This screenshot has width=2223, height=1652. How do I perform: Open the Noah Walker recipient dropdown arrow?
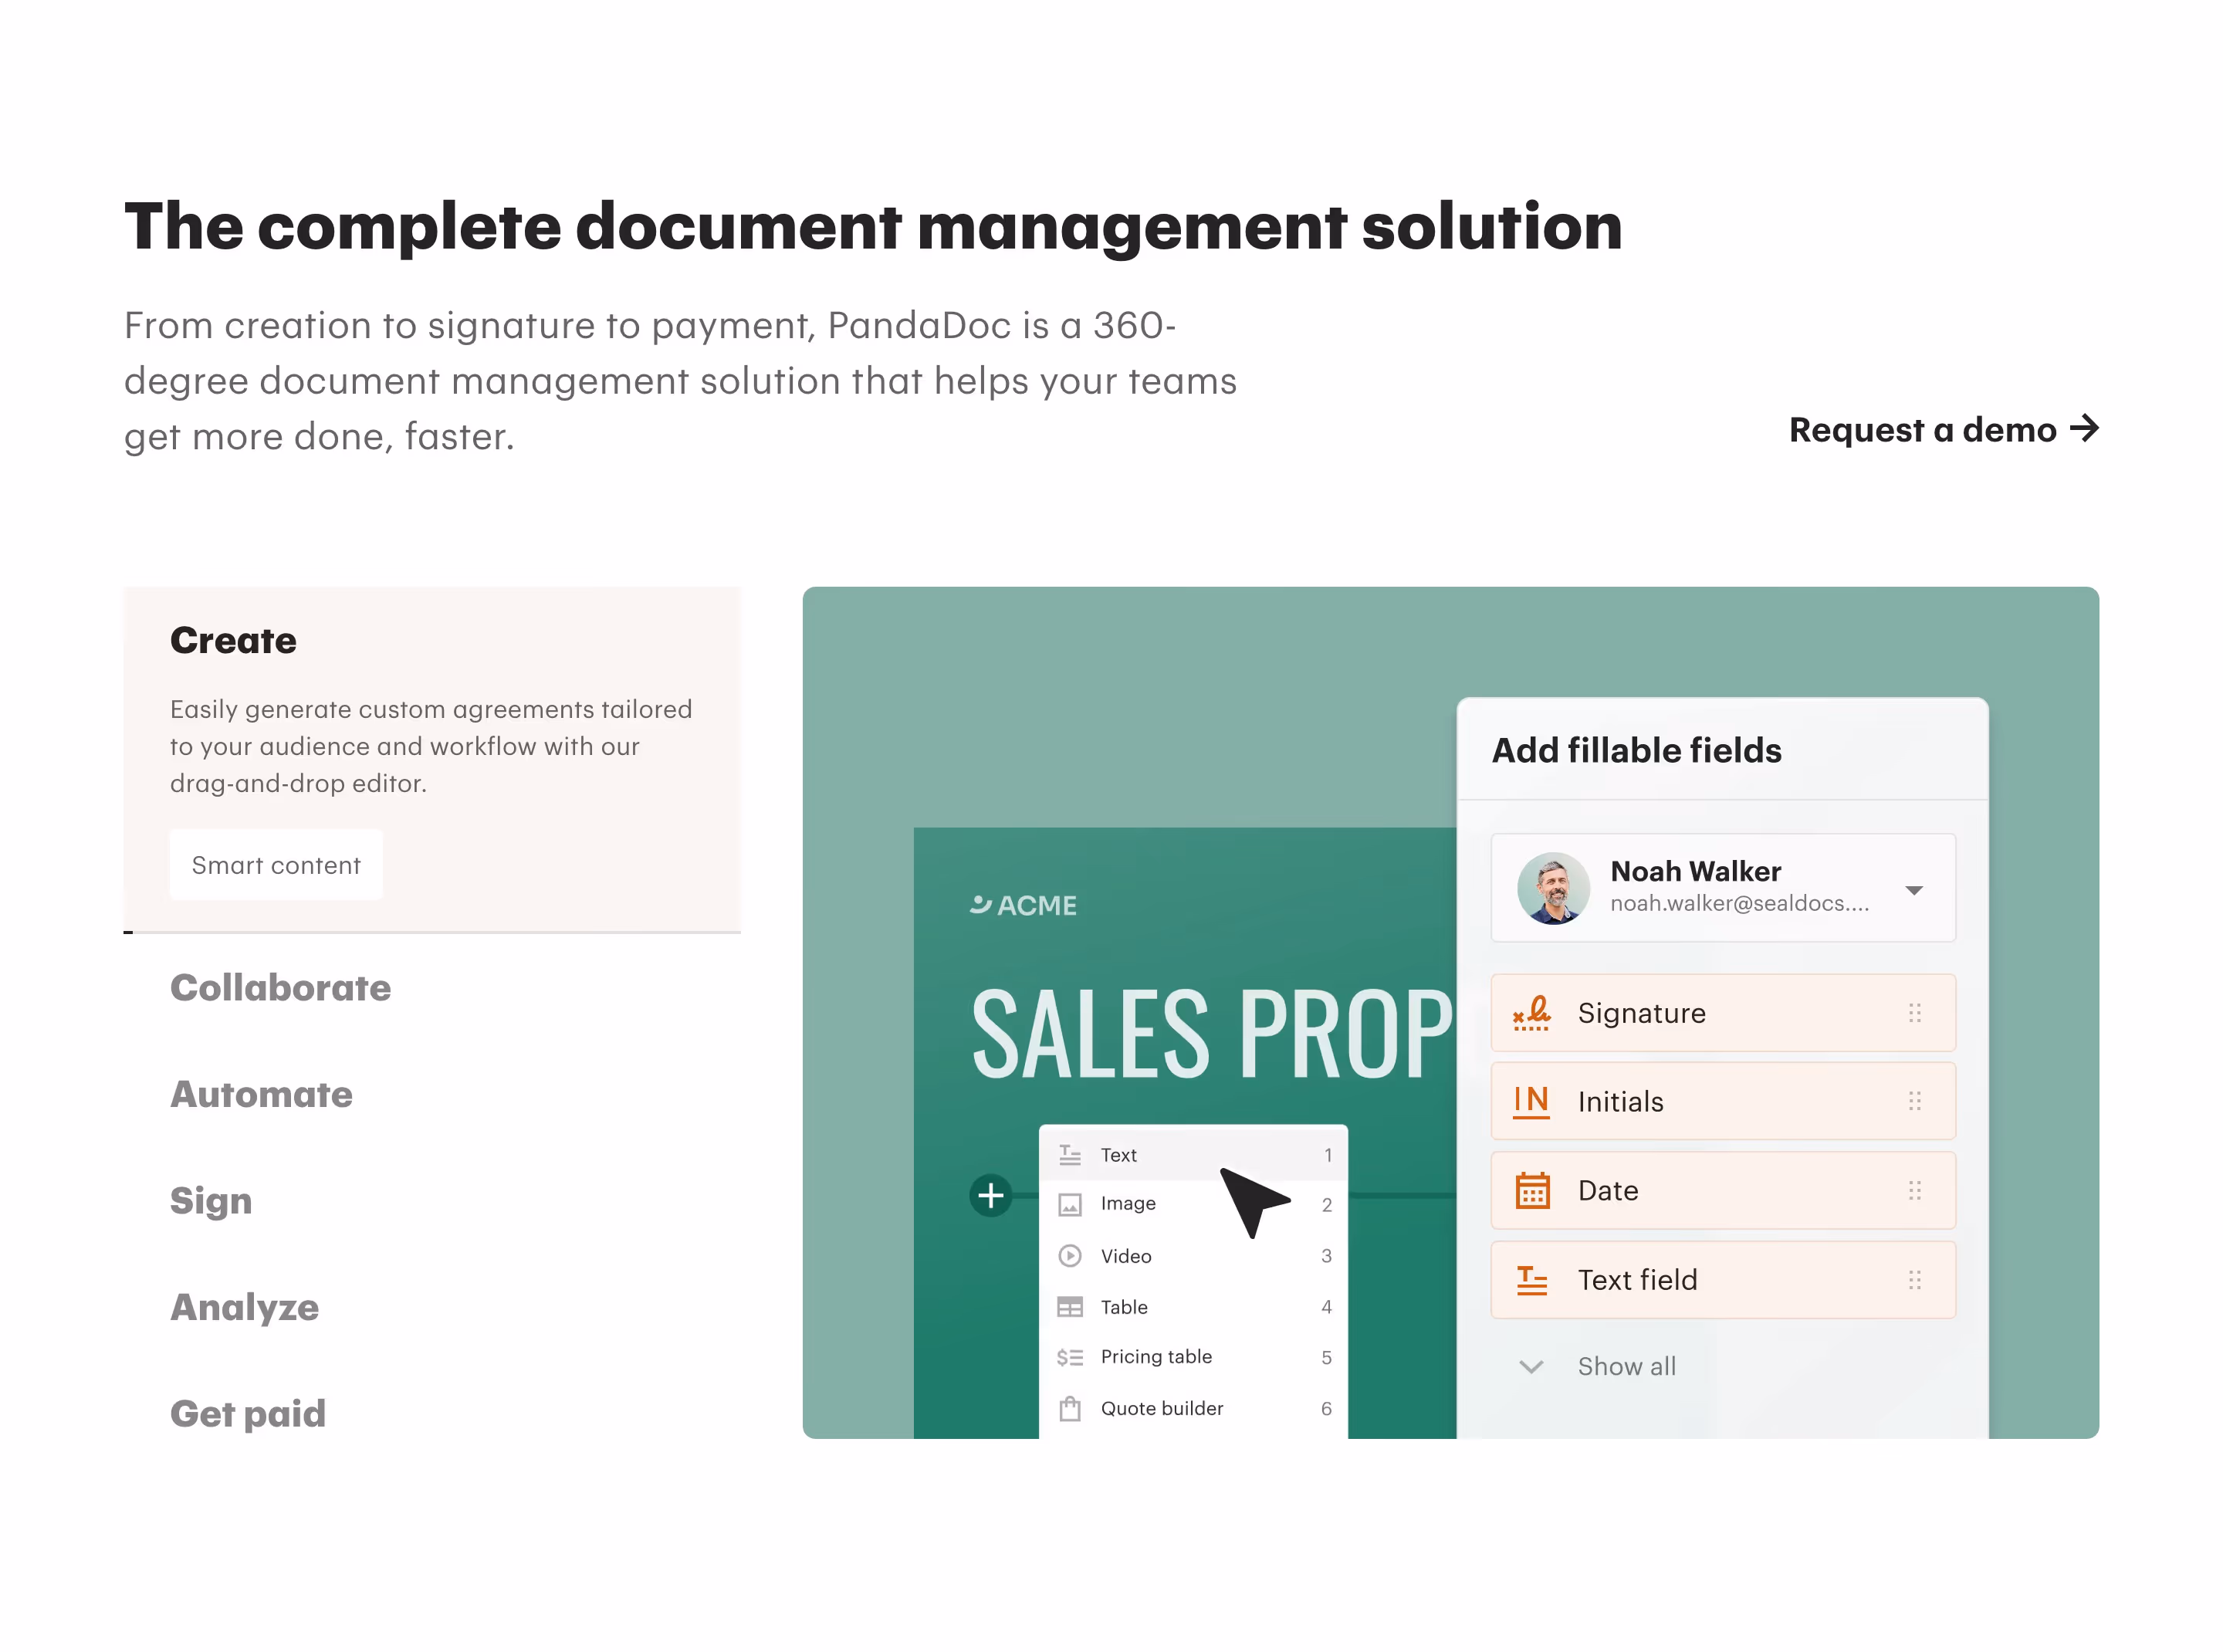pos(1913,890)
